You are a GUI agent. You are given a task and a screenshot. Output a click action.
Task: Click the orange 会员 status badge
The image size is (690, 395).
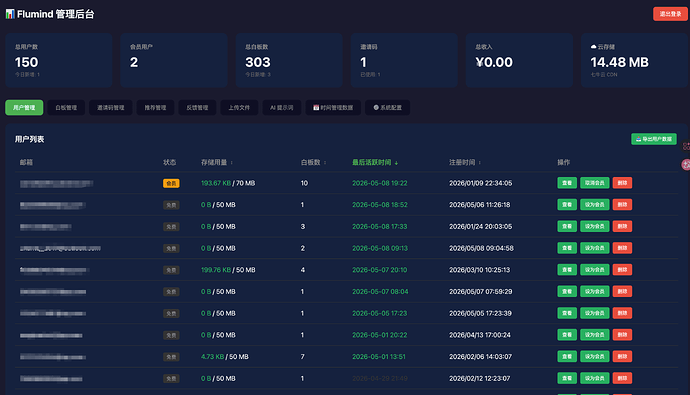point(171,183)
